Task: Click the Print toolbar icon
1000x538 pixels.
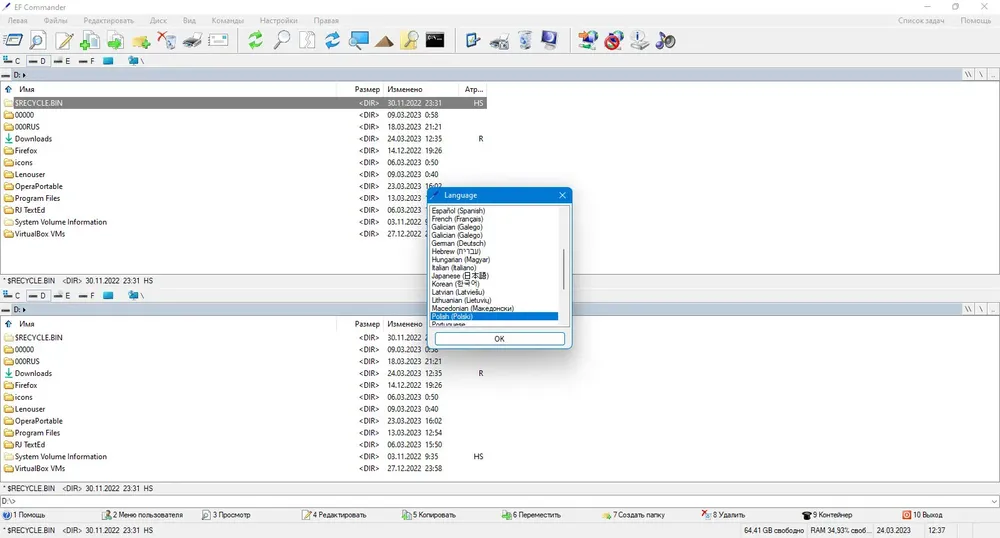Action: click(x=192, y=41)
